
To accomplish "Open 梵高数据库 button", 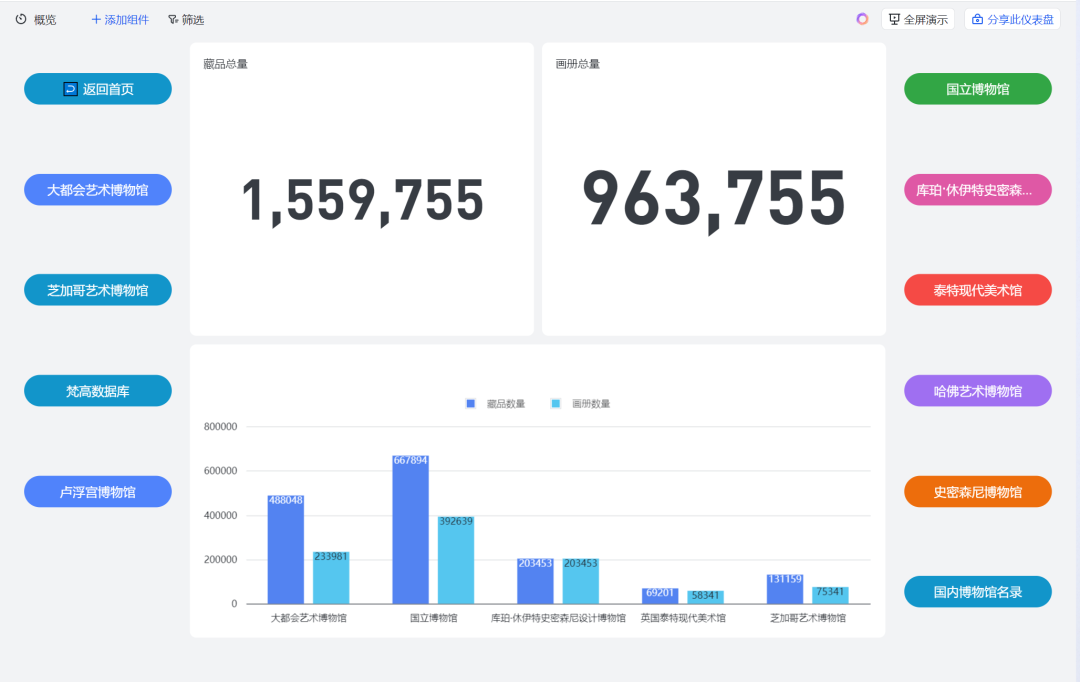I will (98, 391).
